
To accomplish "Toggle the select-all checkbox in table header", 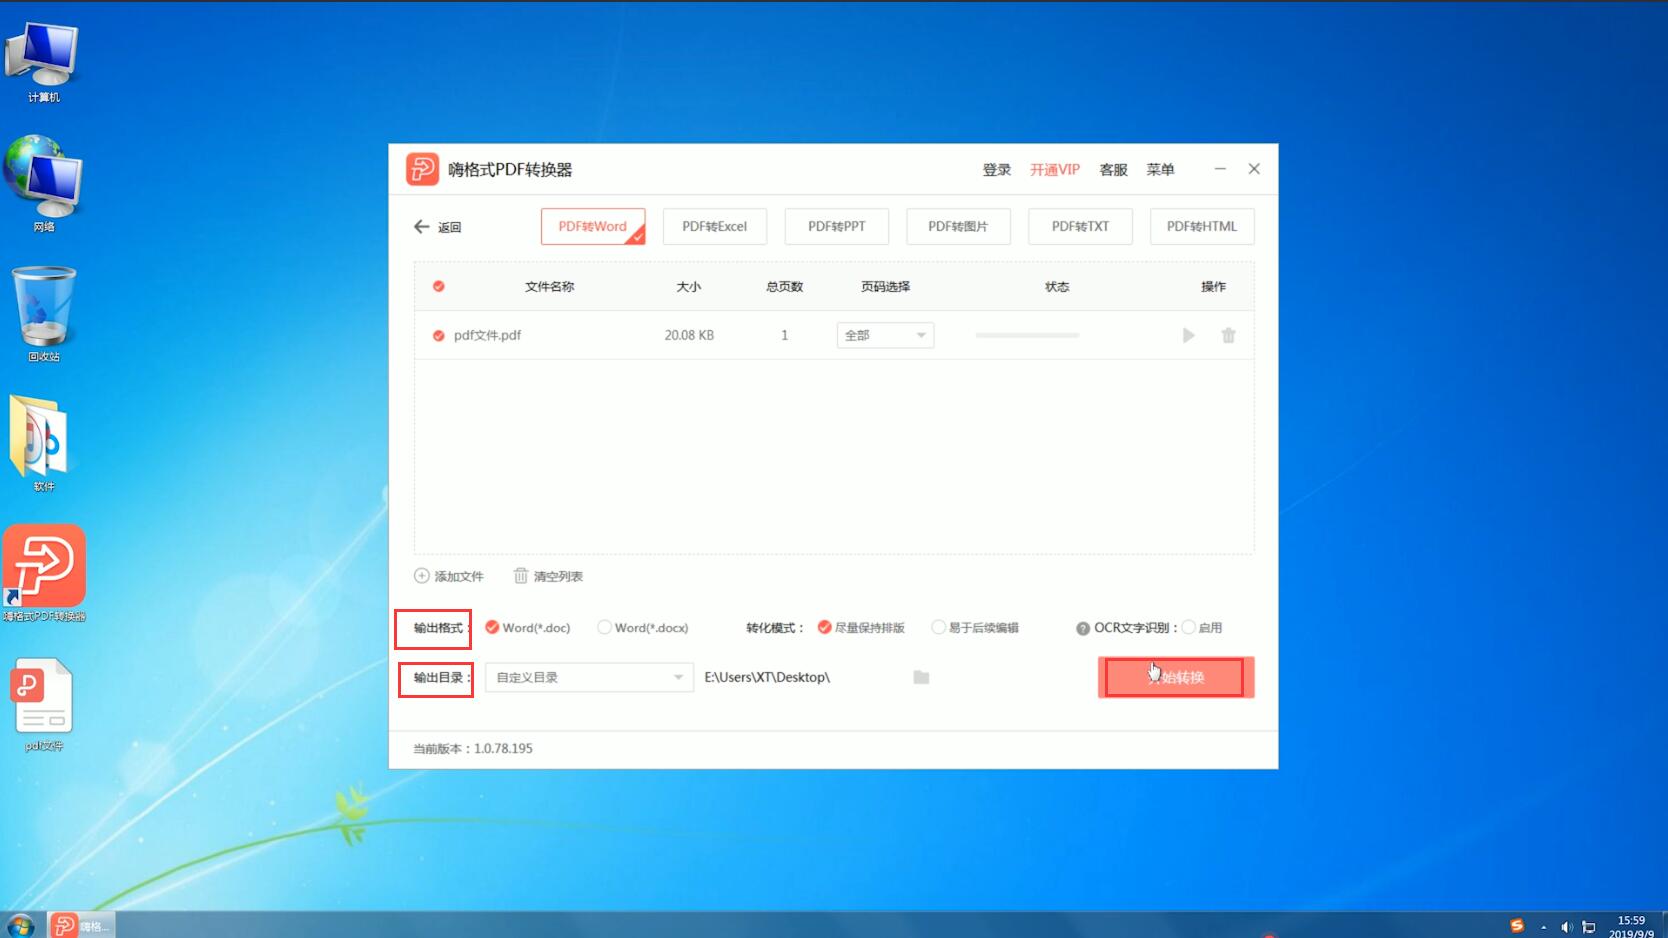I will [x=438, y=287].
